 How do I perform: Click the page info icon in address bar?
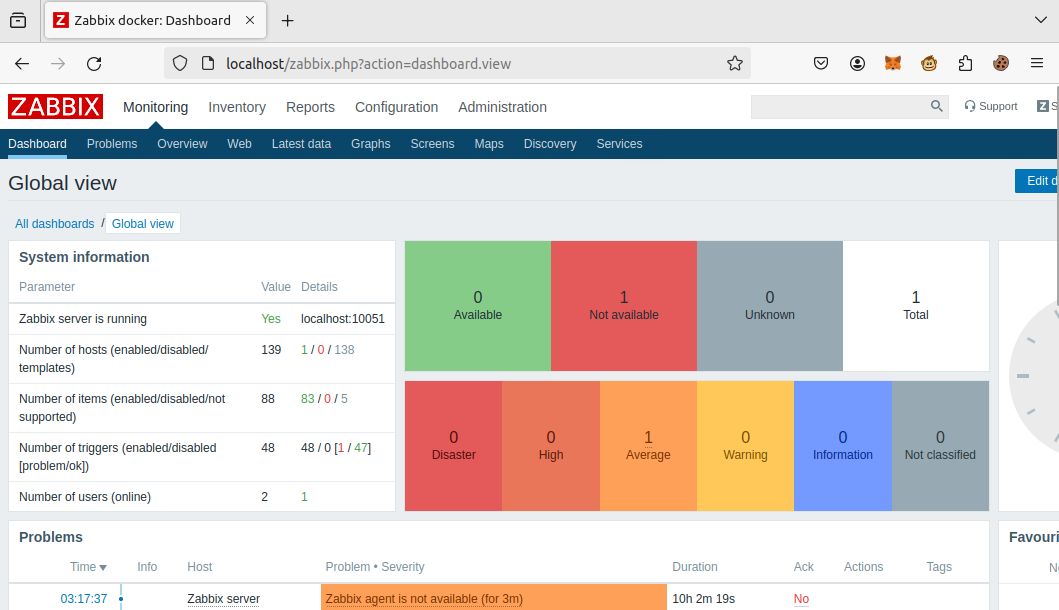tap(208, 63)
